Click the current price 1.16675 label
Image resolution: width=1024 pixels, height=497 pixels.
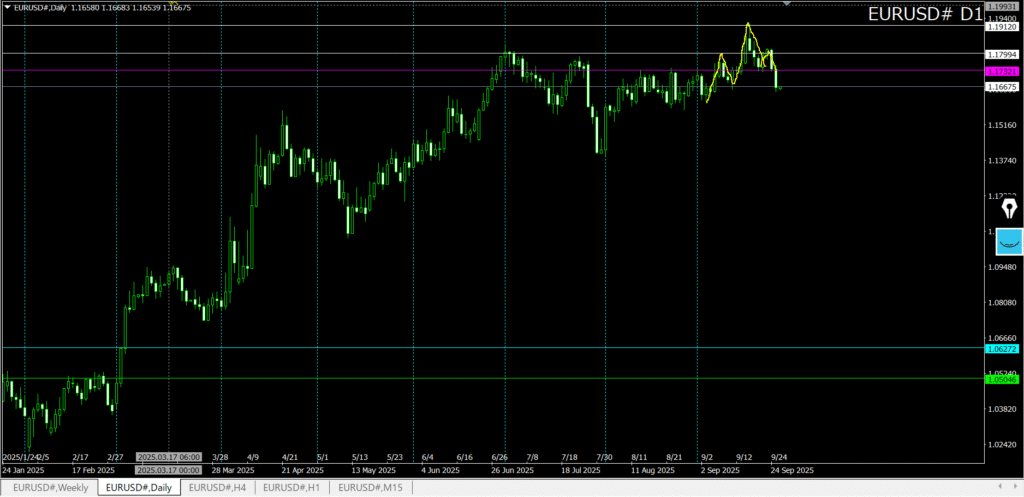point(1001,88)
